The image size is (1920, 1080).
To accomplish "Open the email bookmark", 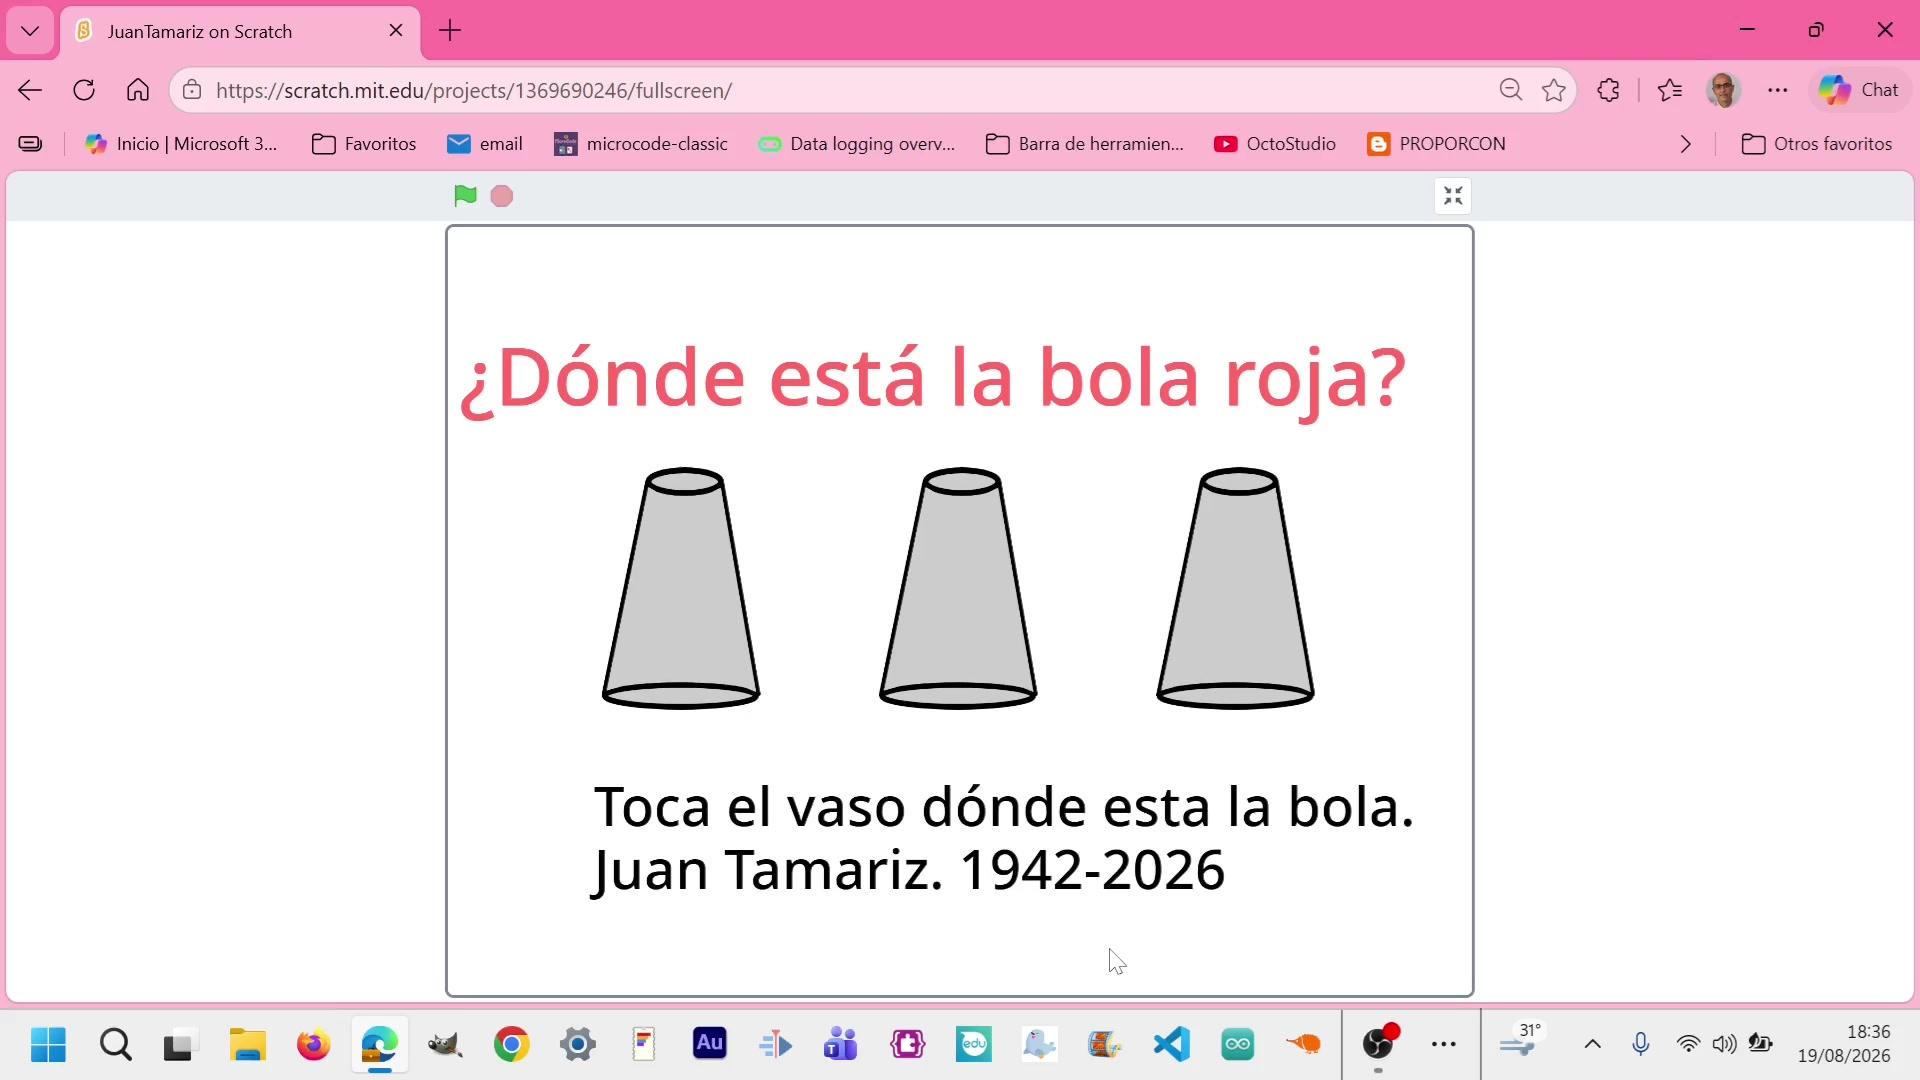I will 485,144.
